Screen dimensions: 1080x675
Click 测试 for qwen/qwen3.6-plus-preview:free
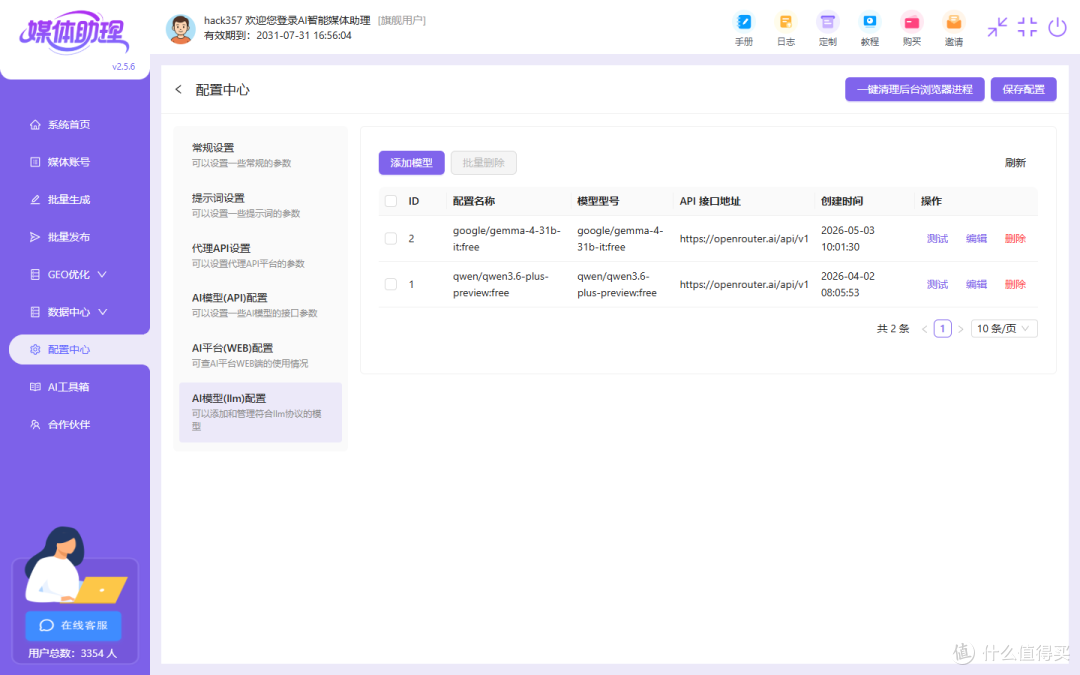tap(937, 284)
